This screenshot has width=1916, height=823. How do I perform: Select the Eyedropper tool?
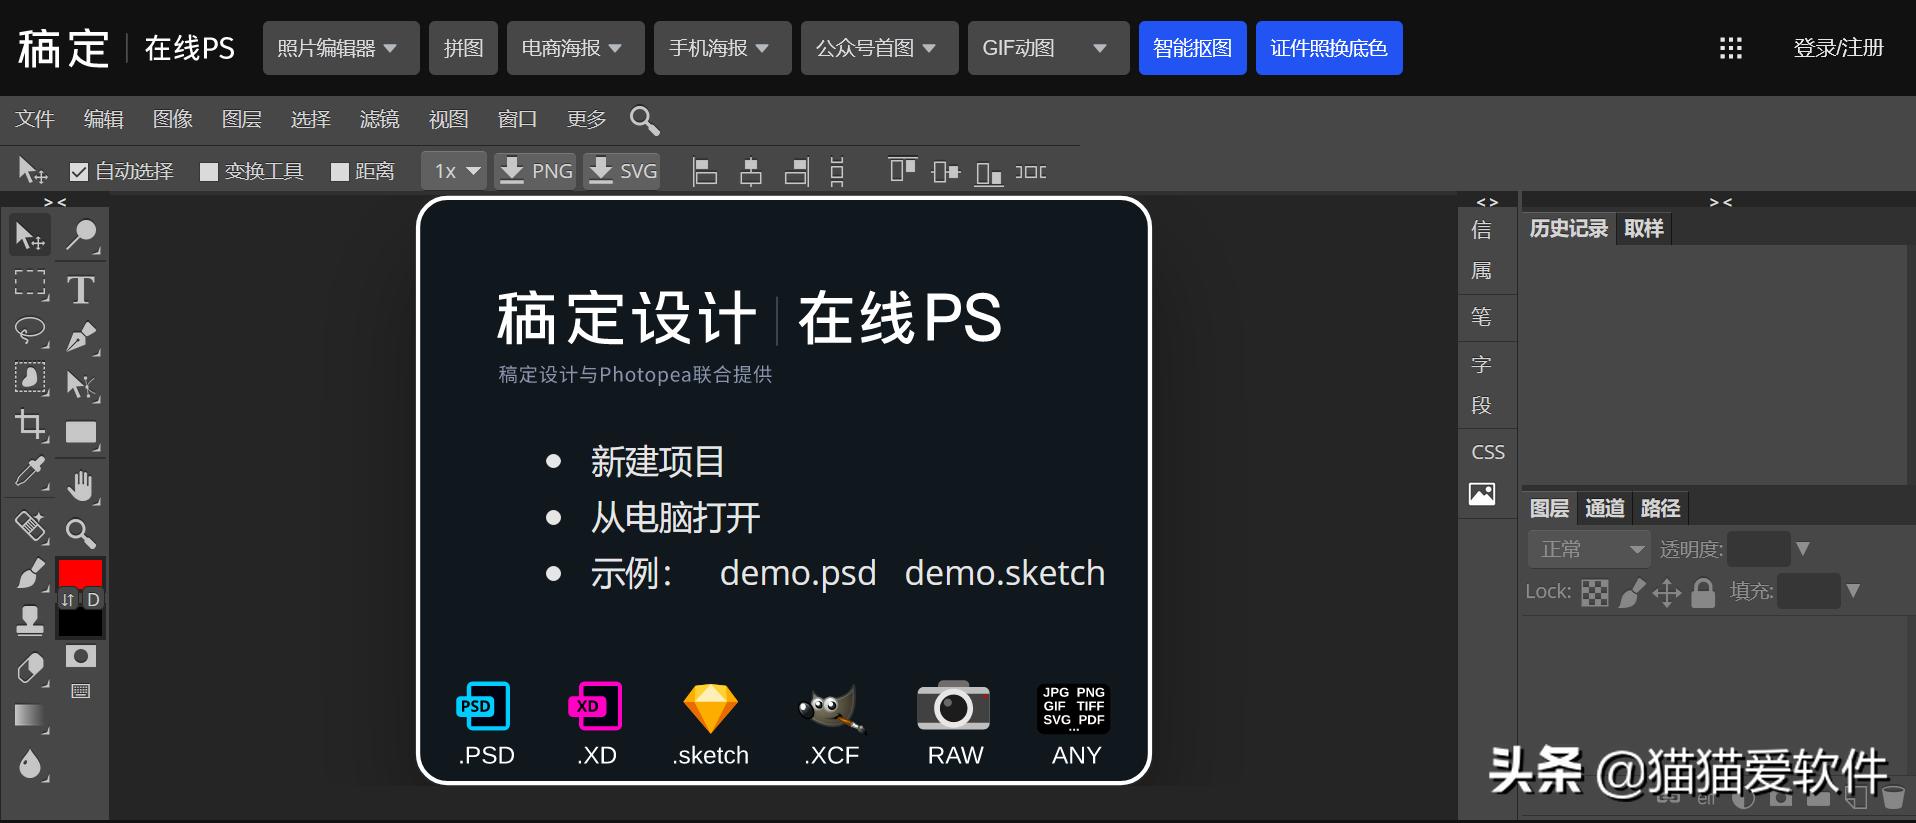(x=30, y=472)
